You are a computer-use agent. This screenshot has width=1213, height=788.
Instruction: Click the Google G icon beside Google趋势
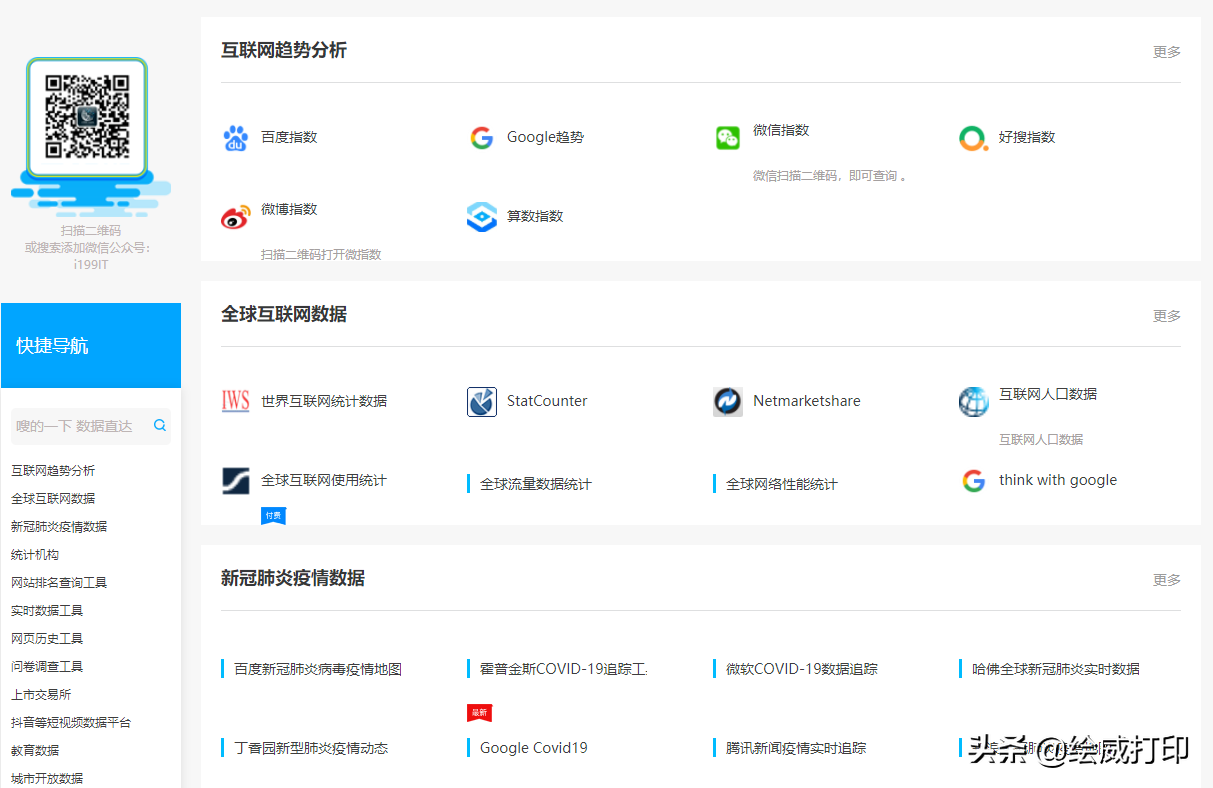[481, 138]
